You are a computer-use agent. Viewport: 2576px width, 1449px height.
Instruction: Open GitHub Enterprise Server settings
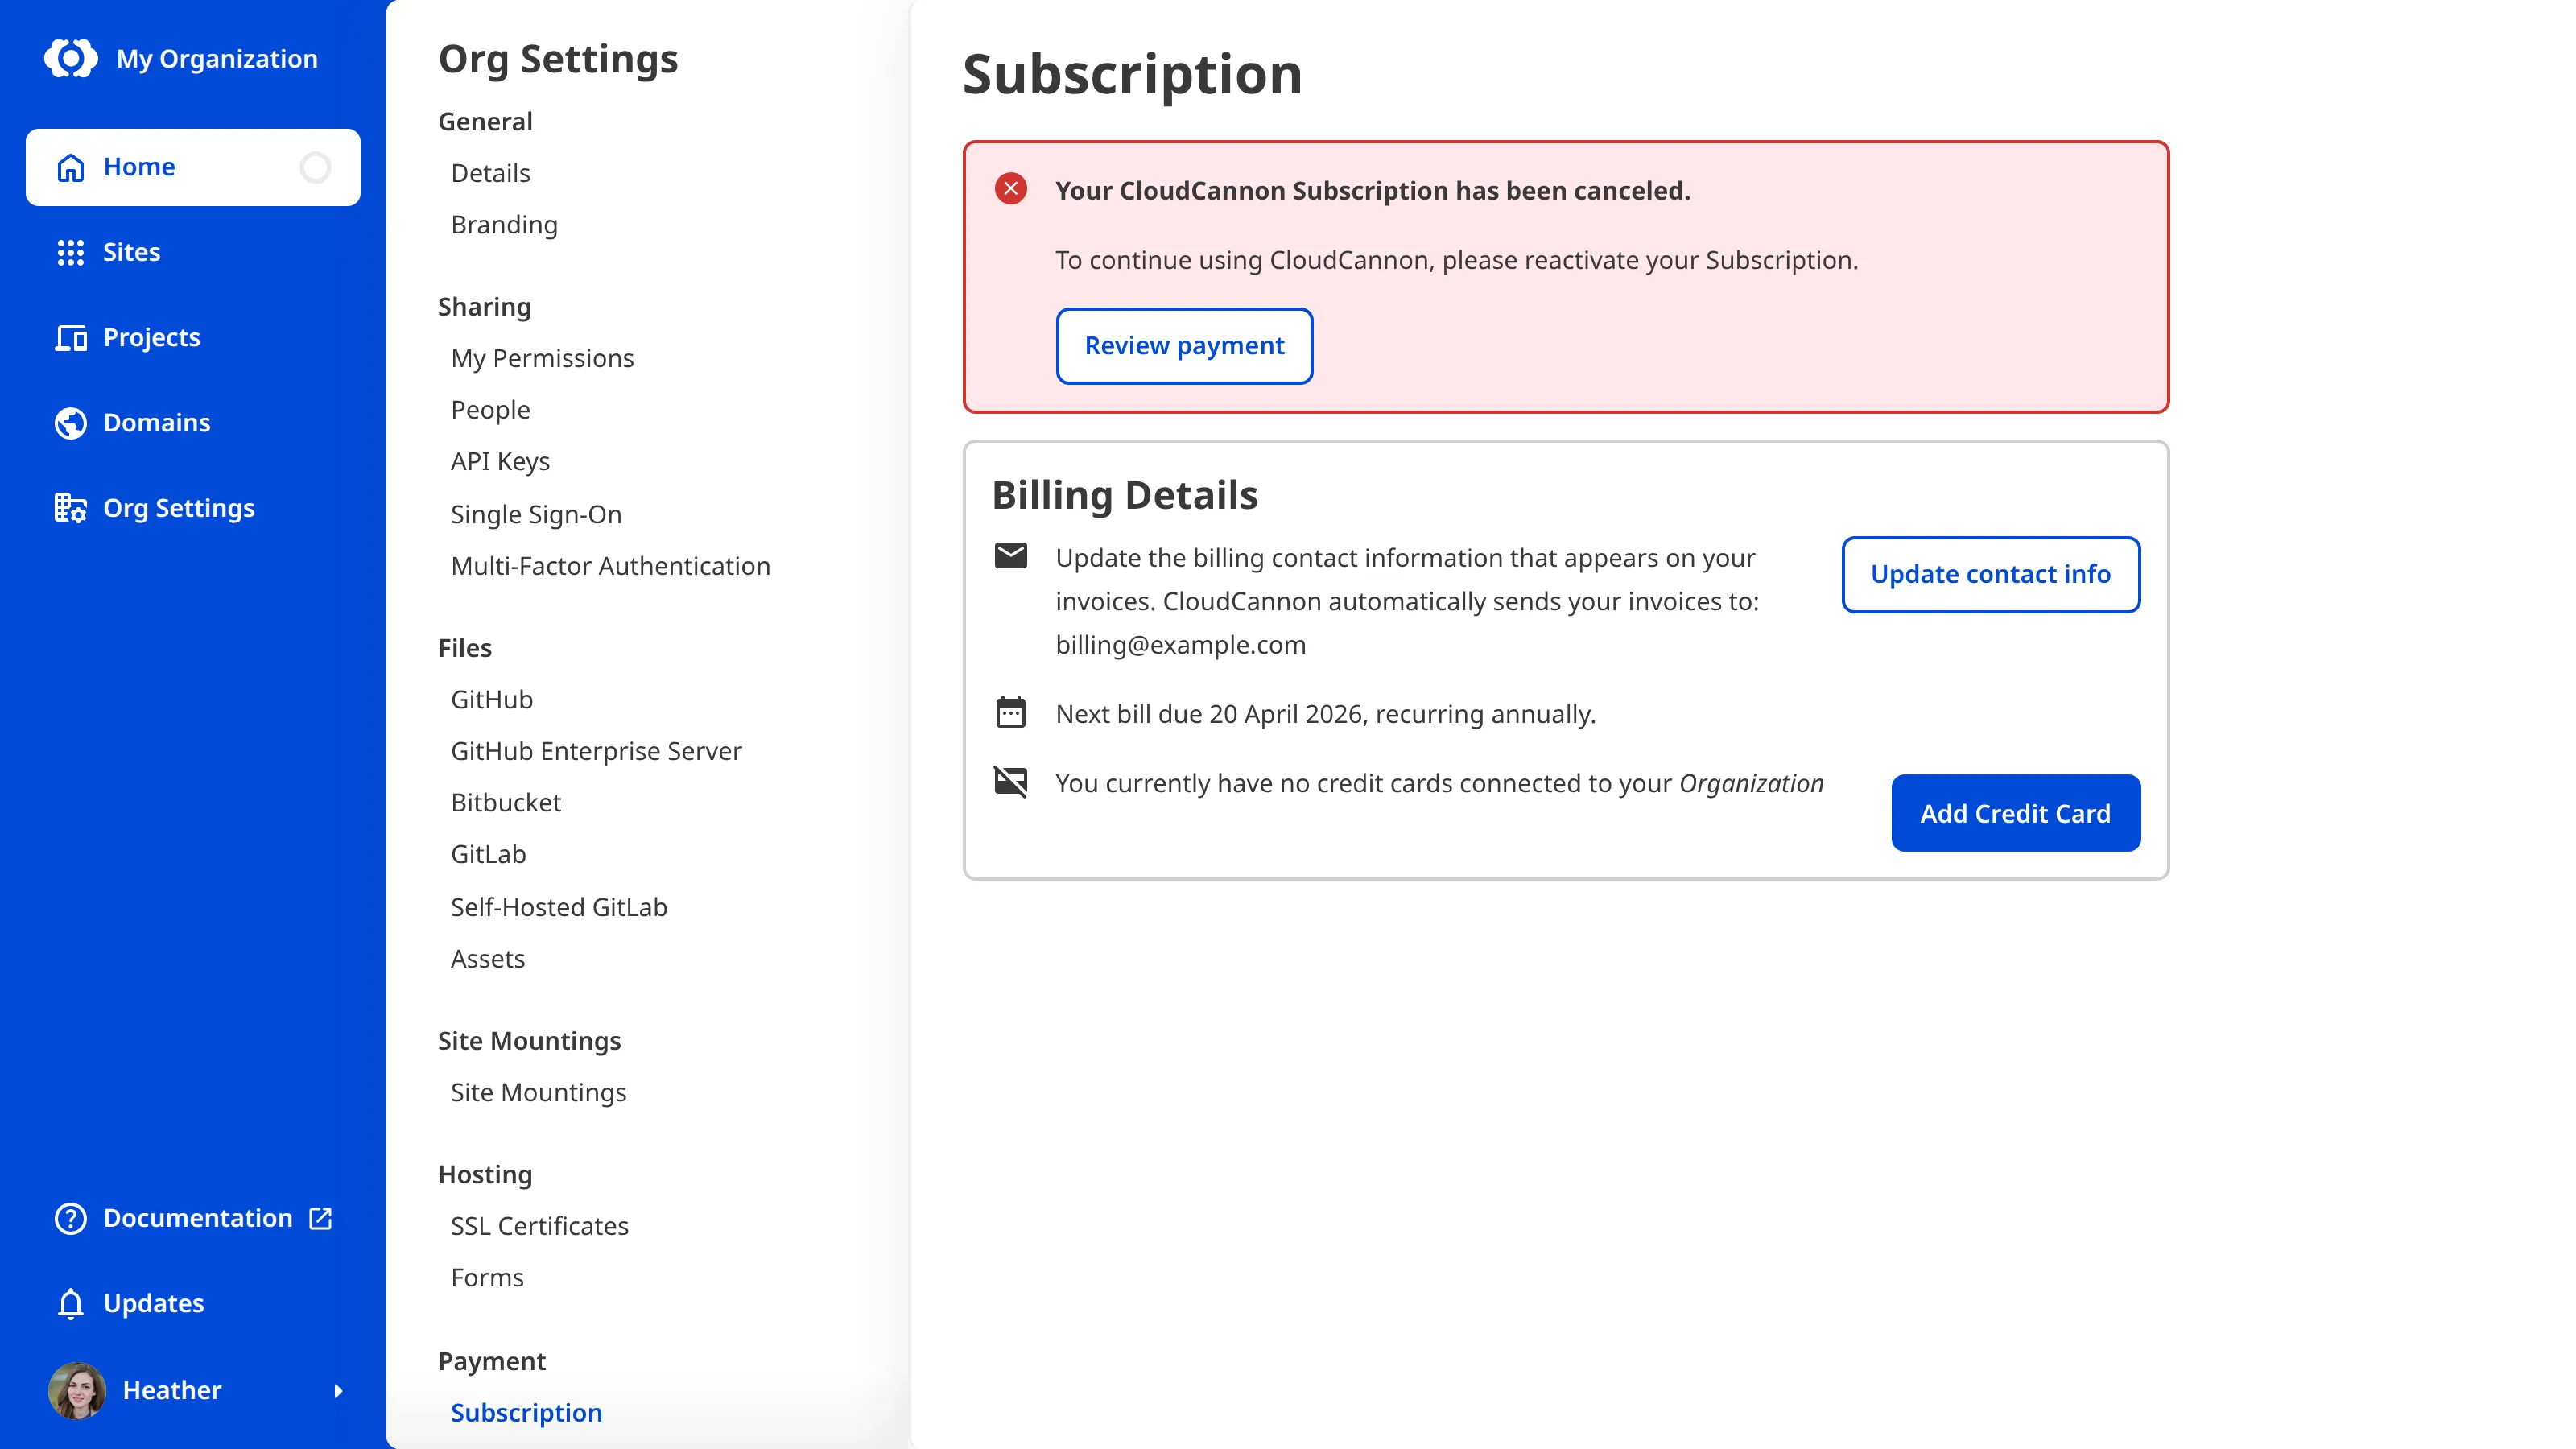(596, 751)
